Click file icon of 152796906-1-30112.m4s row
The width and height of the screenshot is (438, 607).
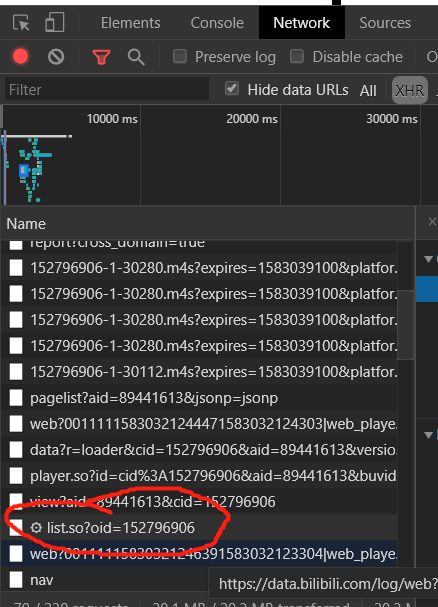pos(16,372)
